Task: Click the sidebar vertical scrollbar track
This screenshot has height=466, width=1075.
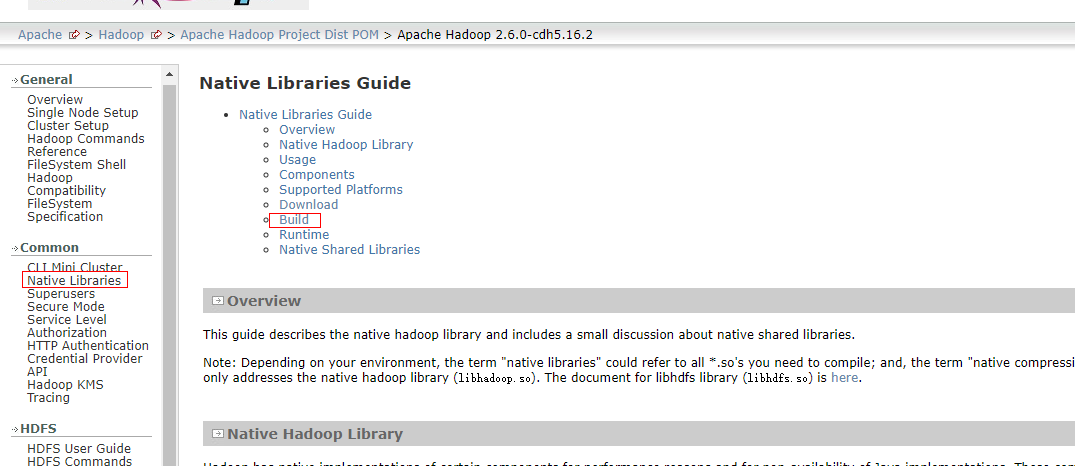Action: tap(169, 274)
